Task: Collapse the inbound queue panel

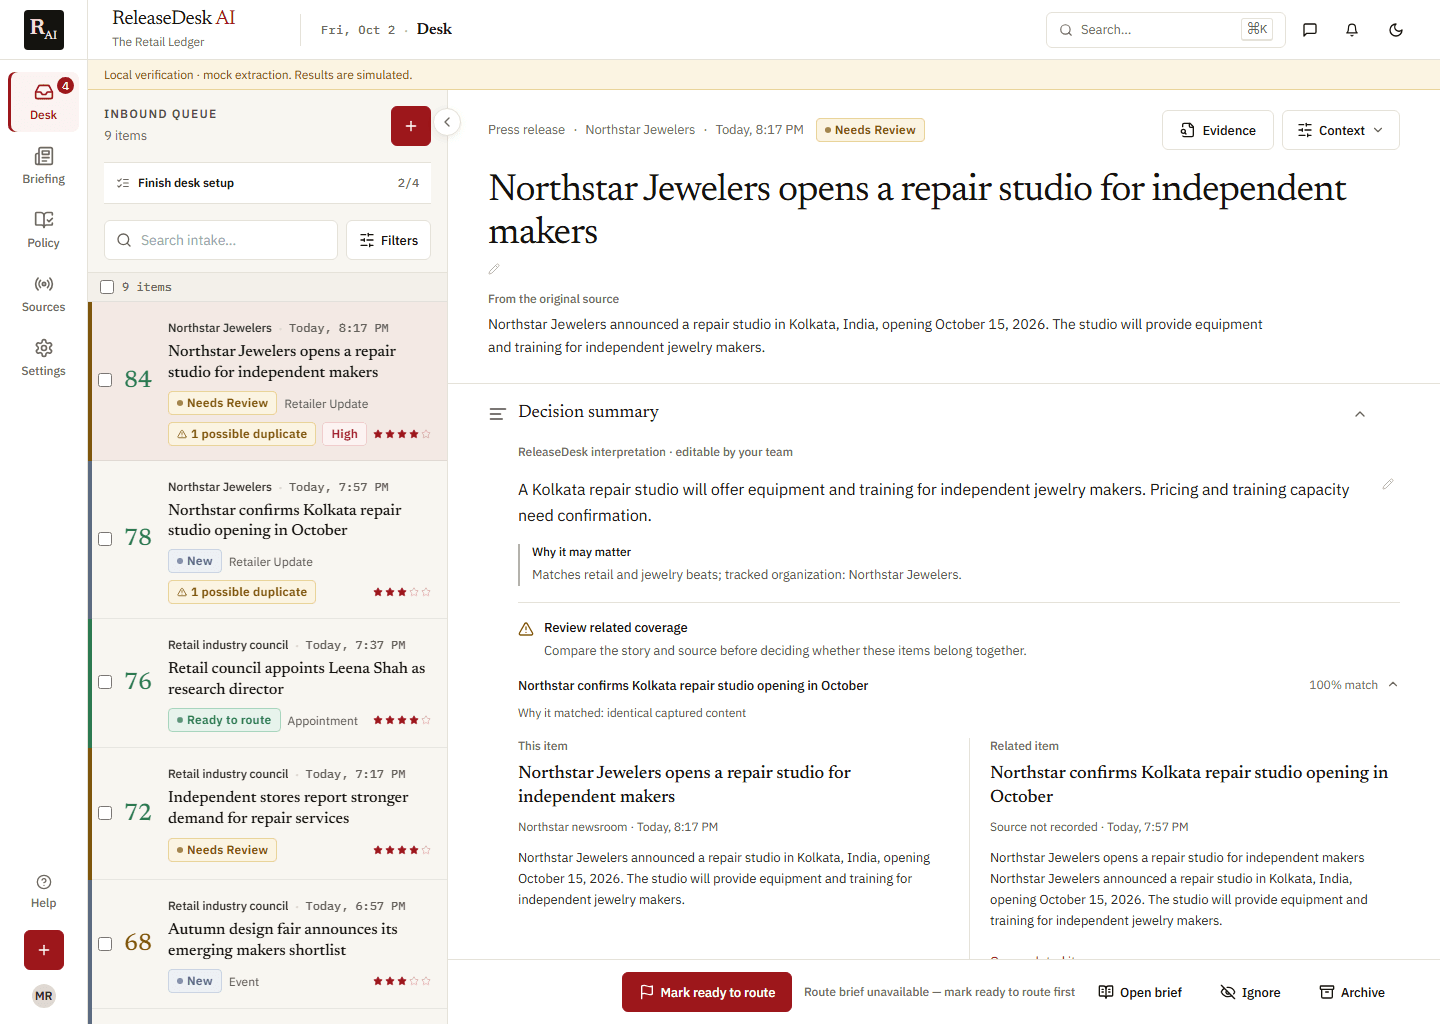Action: pos(447,122)
